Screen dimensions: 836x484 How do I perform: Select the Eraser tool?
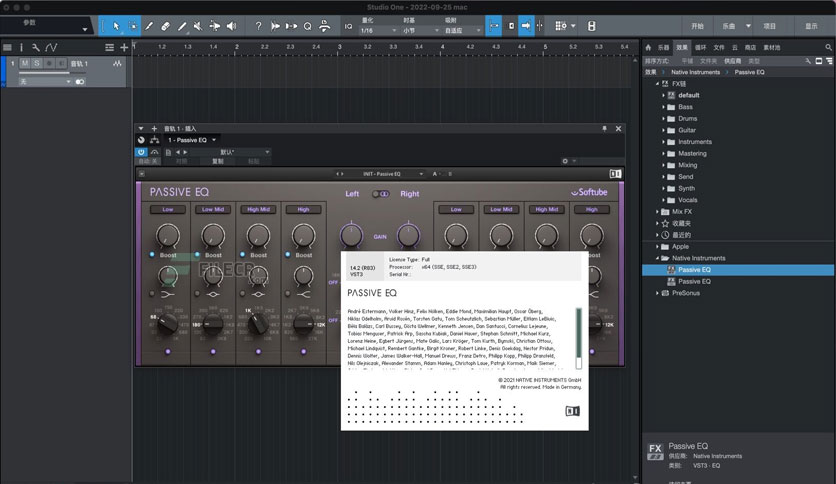pyautogui.click(x=165, y=26)
